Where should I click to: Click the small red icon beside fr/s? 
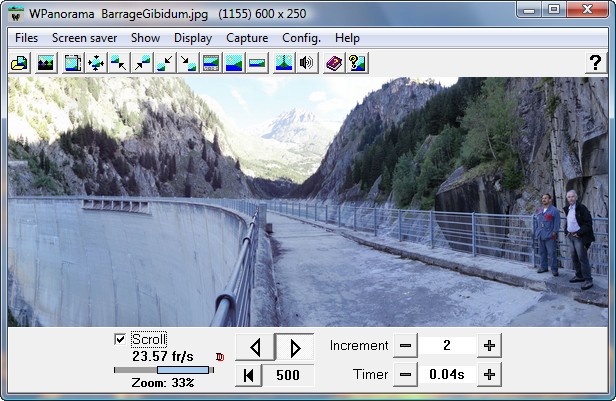tap(220, 357)
